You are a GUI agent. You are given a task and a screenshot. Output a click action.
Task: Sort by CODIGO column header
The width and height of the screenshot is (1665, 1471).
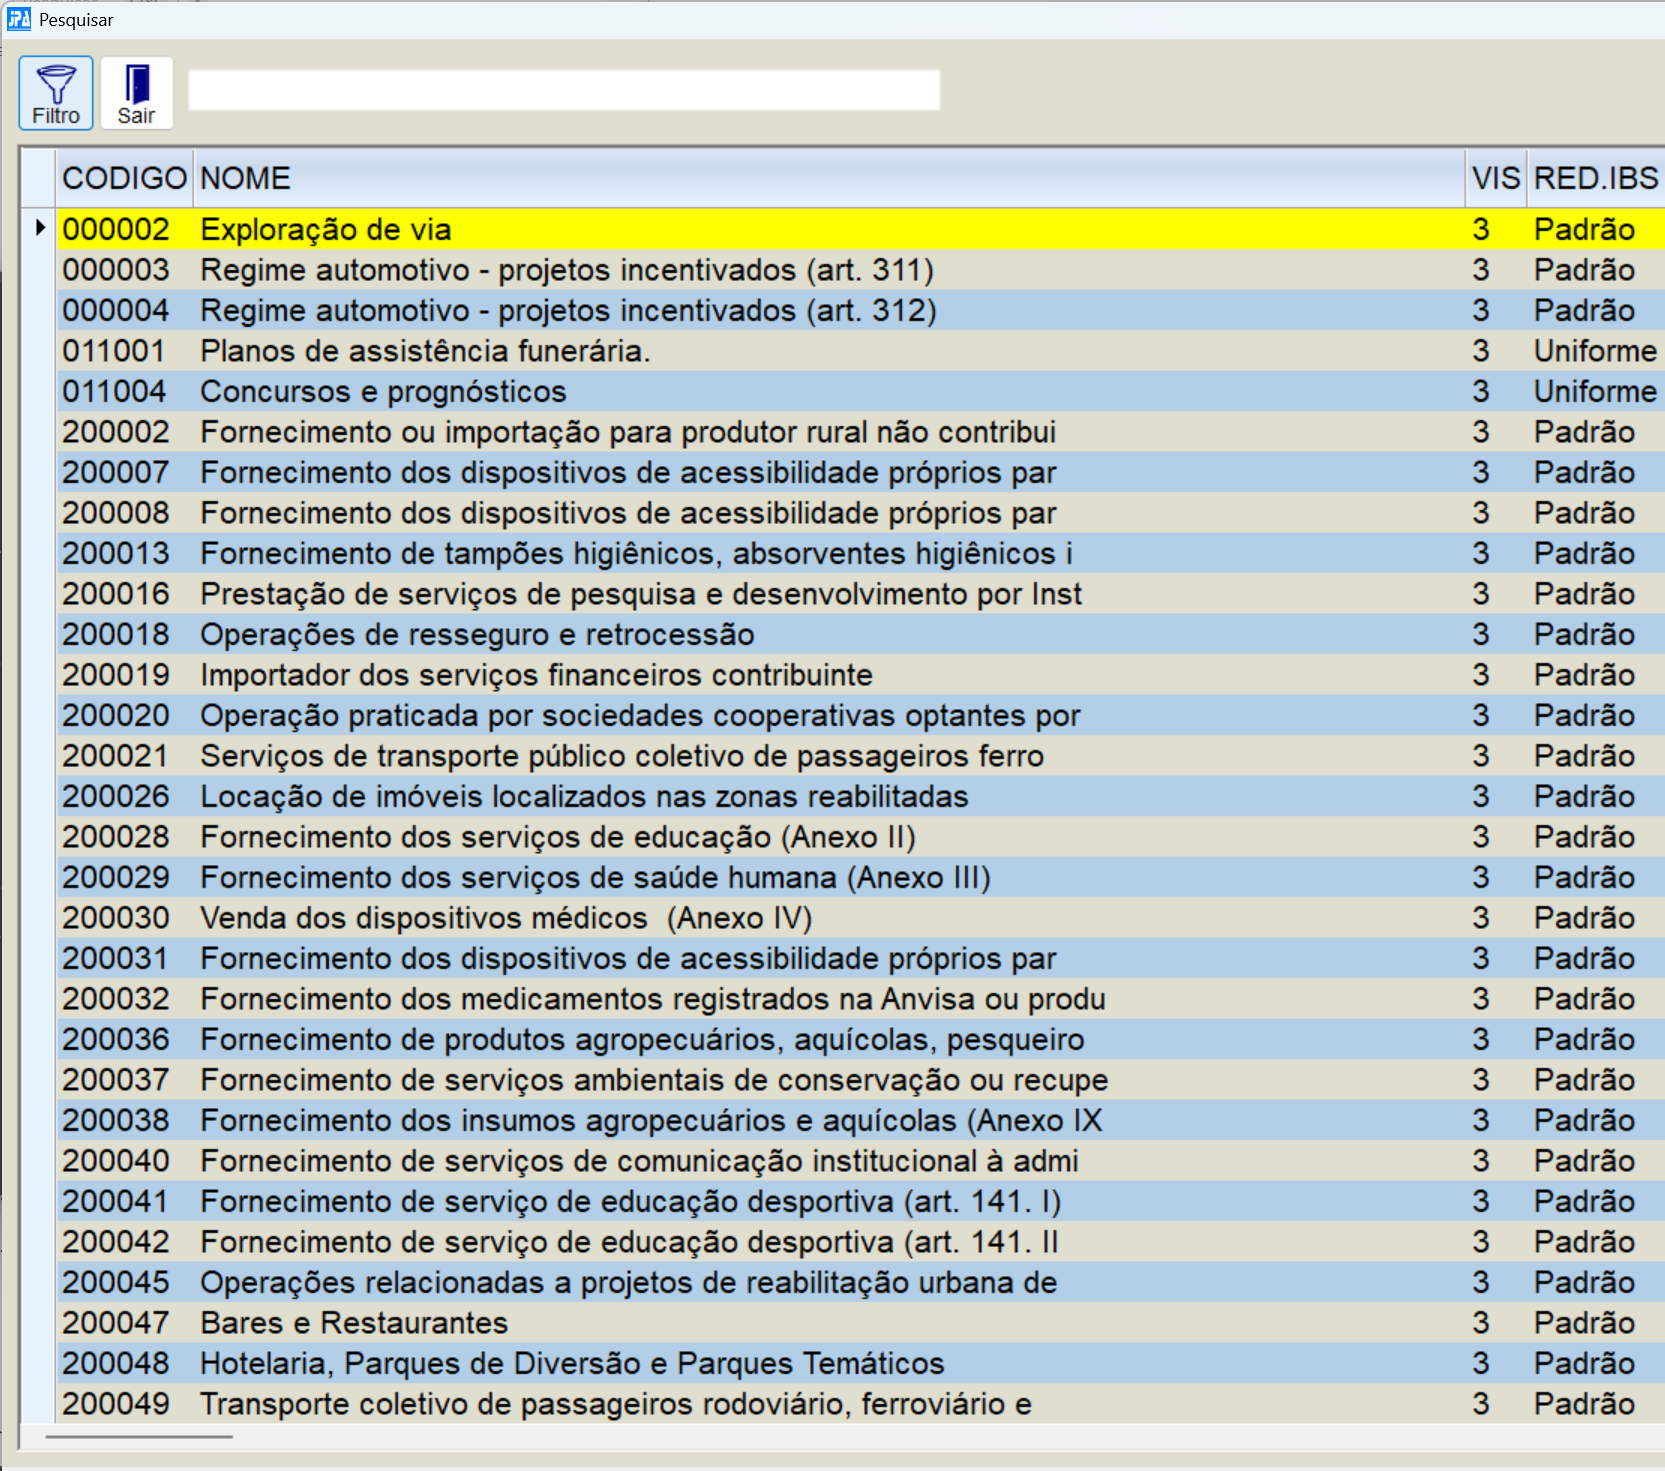coord(124,178)
